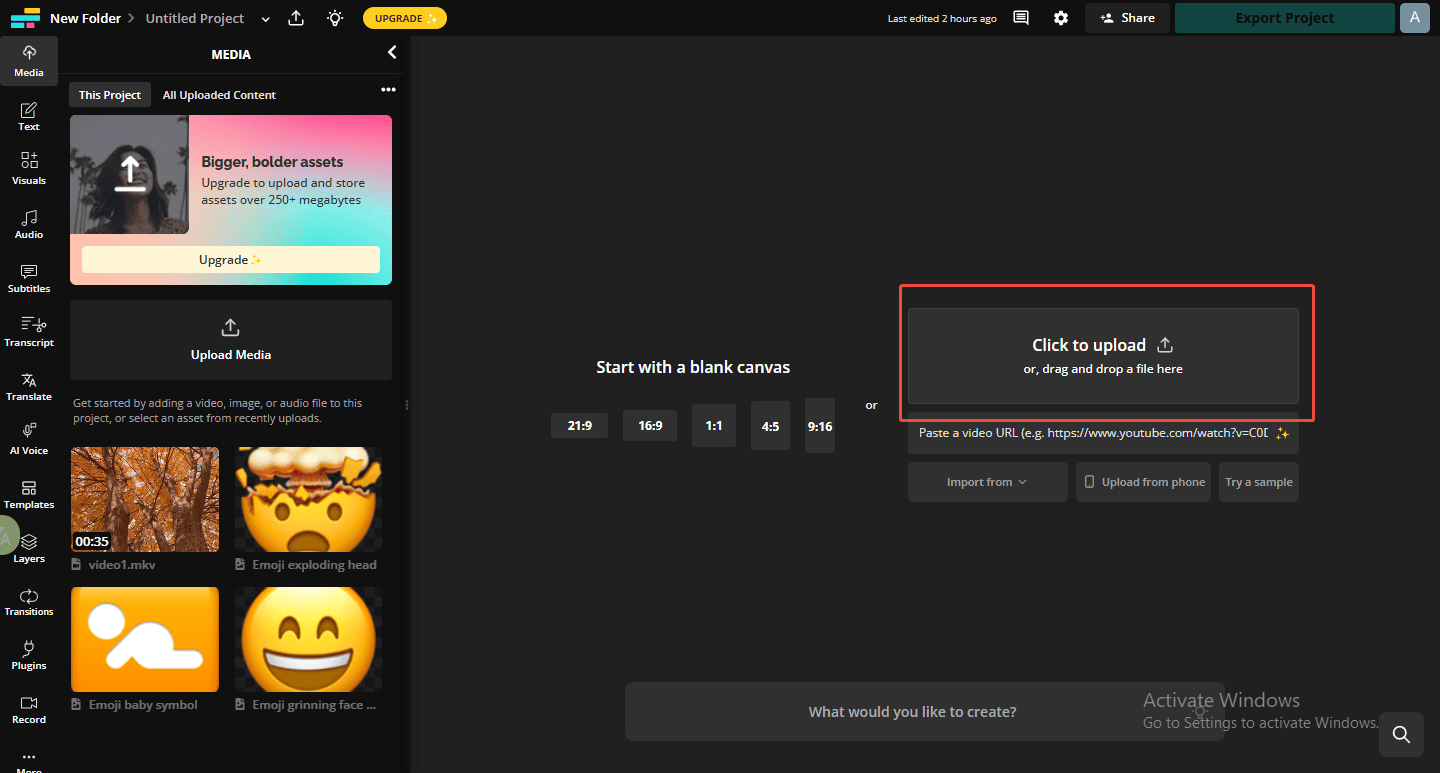This screenshot has width=1440, height=773.
Task: Open the Text panel
Action: (29, 116)
